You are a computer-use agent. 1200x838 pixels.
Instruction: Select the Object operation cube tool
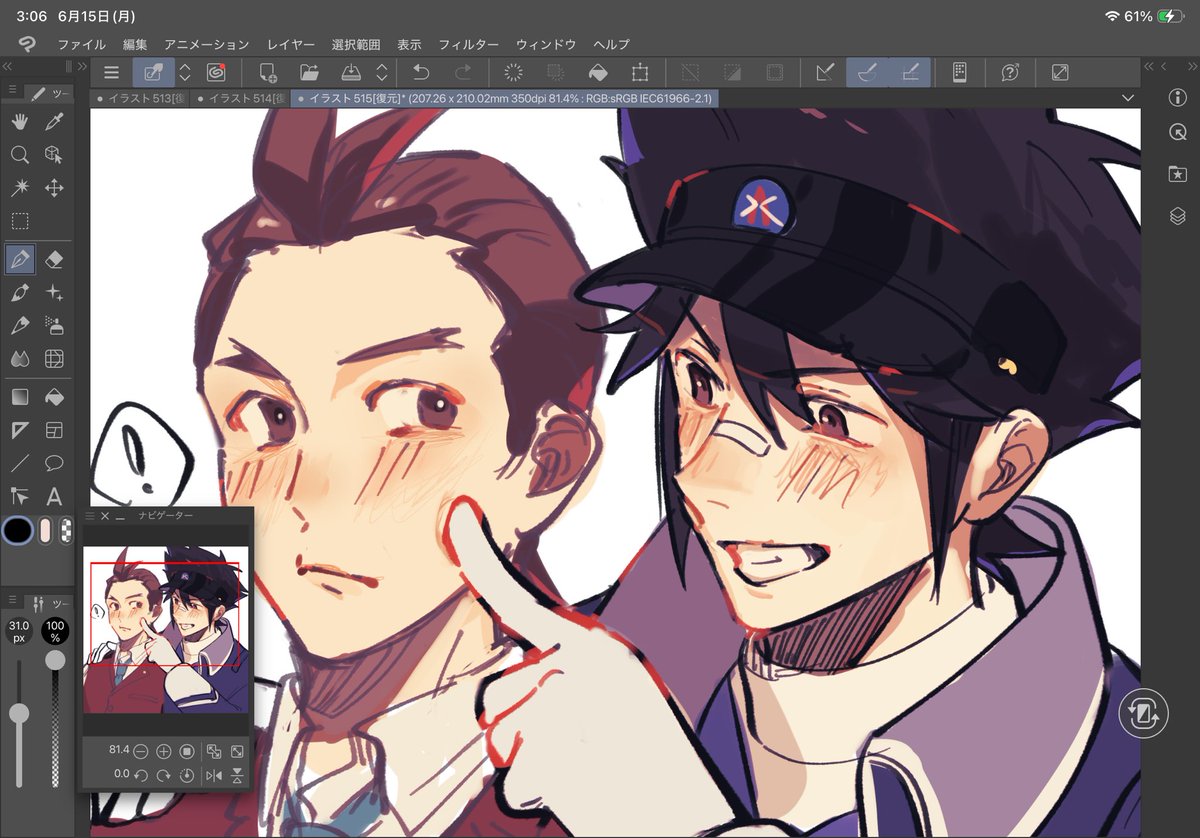[54, 155]
